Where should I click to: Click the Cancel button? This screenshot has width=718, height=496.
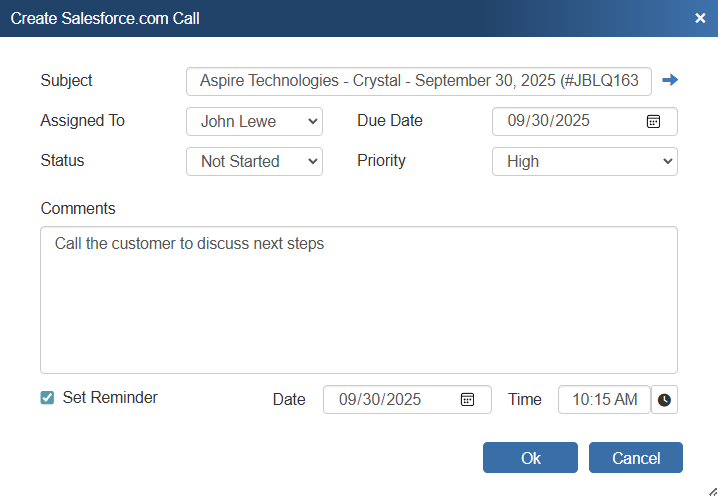(x=635, y=458)
